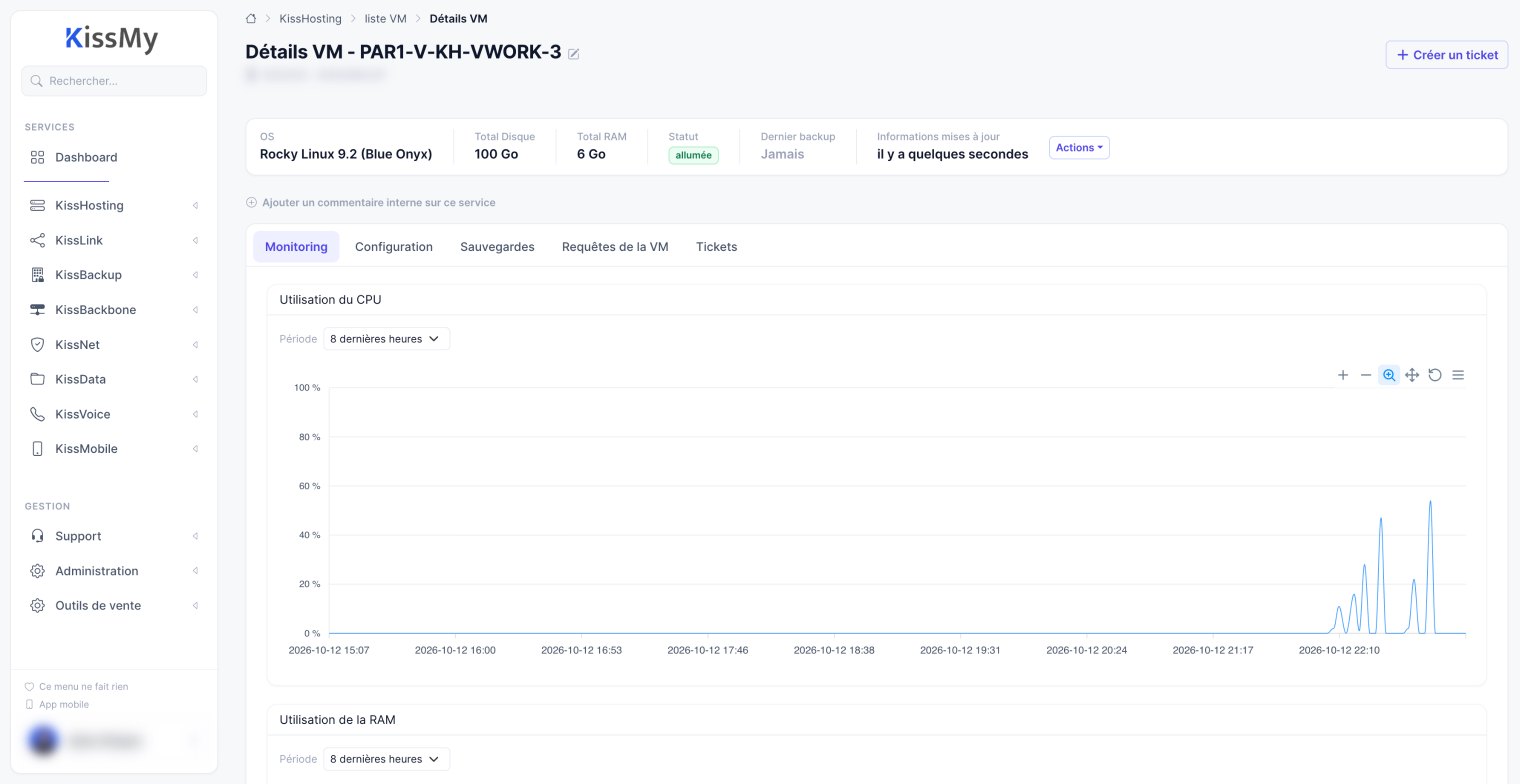Zoom out on the CPU chart
Viewport: 1520px width, 784px height.
(x=1366, y=375)
